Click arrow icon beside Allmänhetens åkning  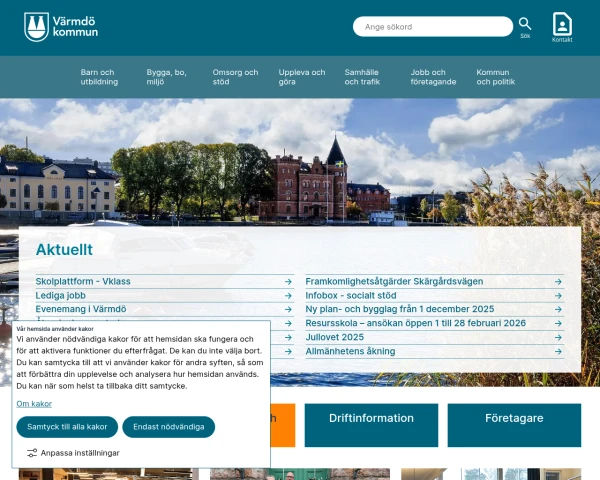coord(558,351)
